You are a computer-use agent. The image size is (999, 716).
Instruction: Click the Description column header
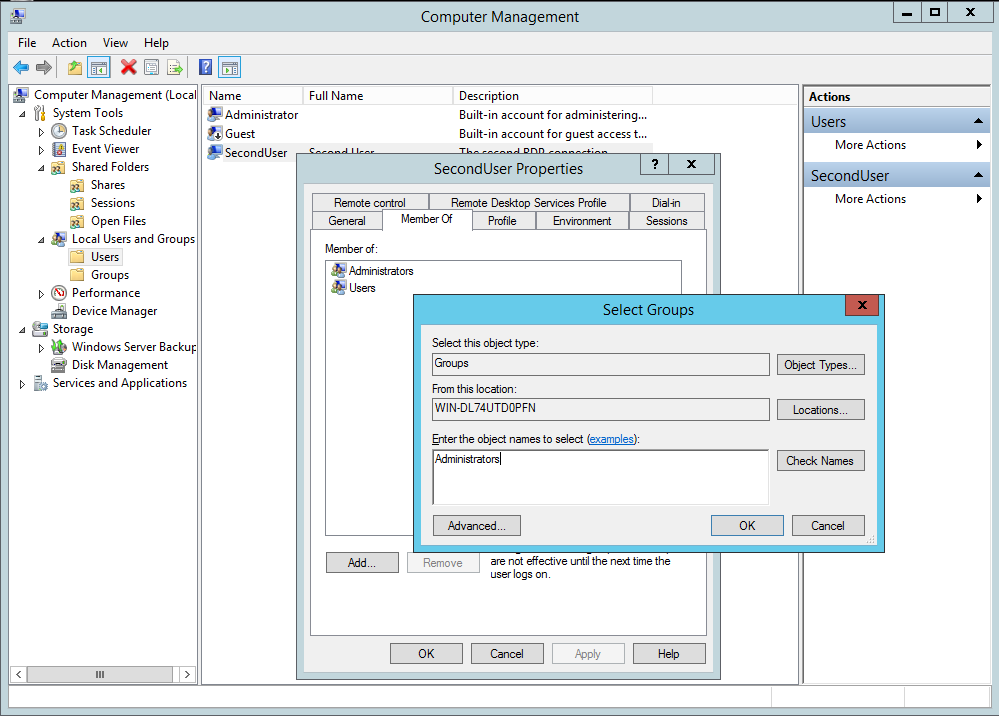pyautogui.click(x=552, y=96)
